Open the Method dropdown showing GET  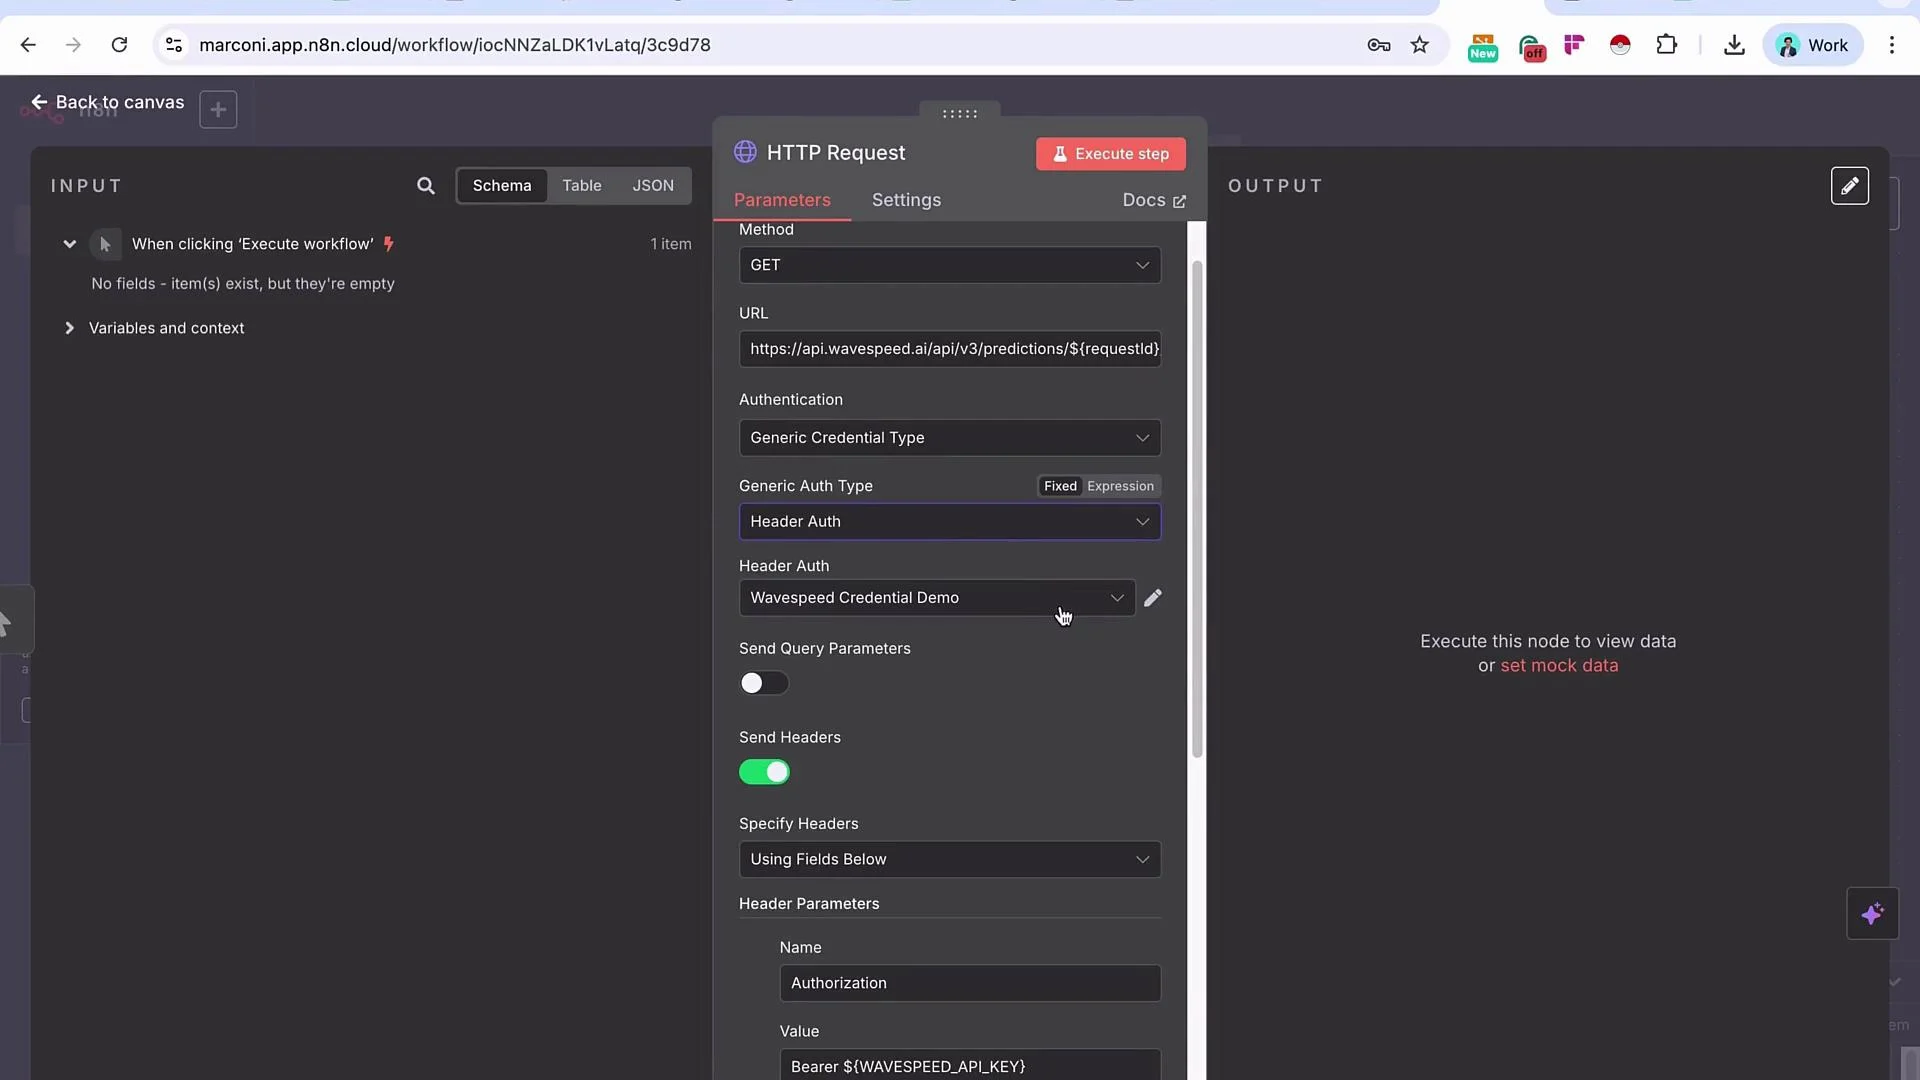pyautogui.click(x=949, y=265)
